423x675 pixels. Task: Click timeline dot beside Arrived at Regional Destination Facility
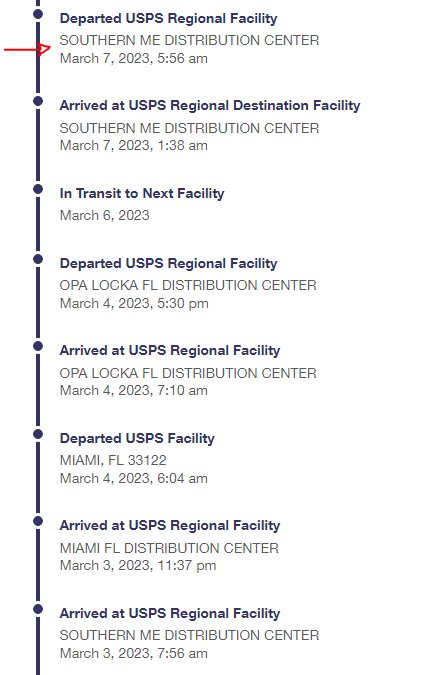[x=38, y=101]
